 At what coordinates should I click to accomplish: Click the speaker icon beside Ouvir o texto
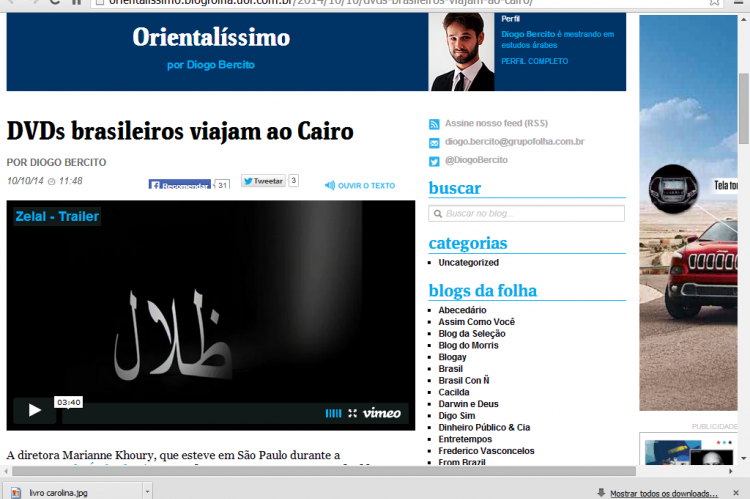(330, 185)
